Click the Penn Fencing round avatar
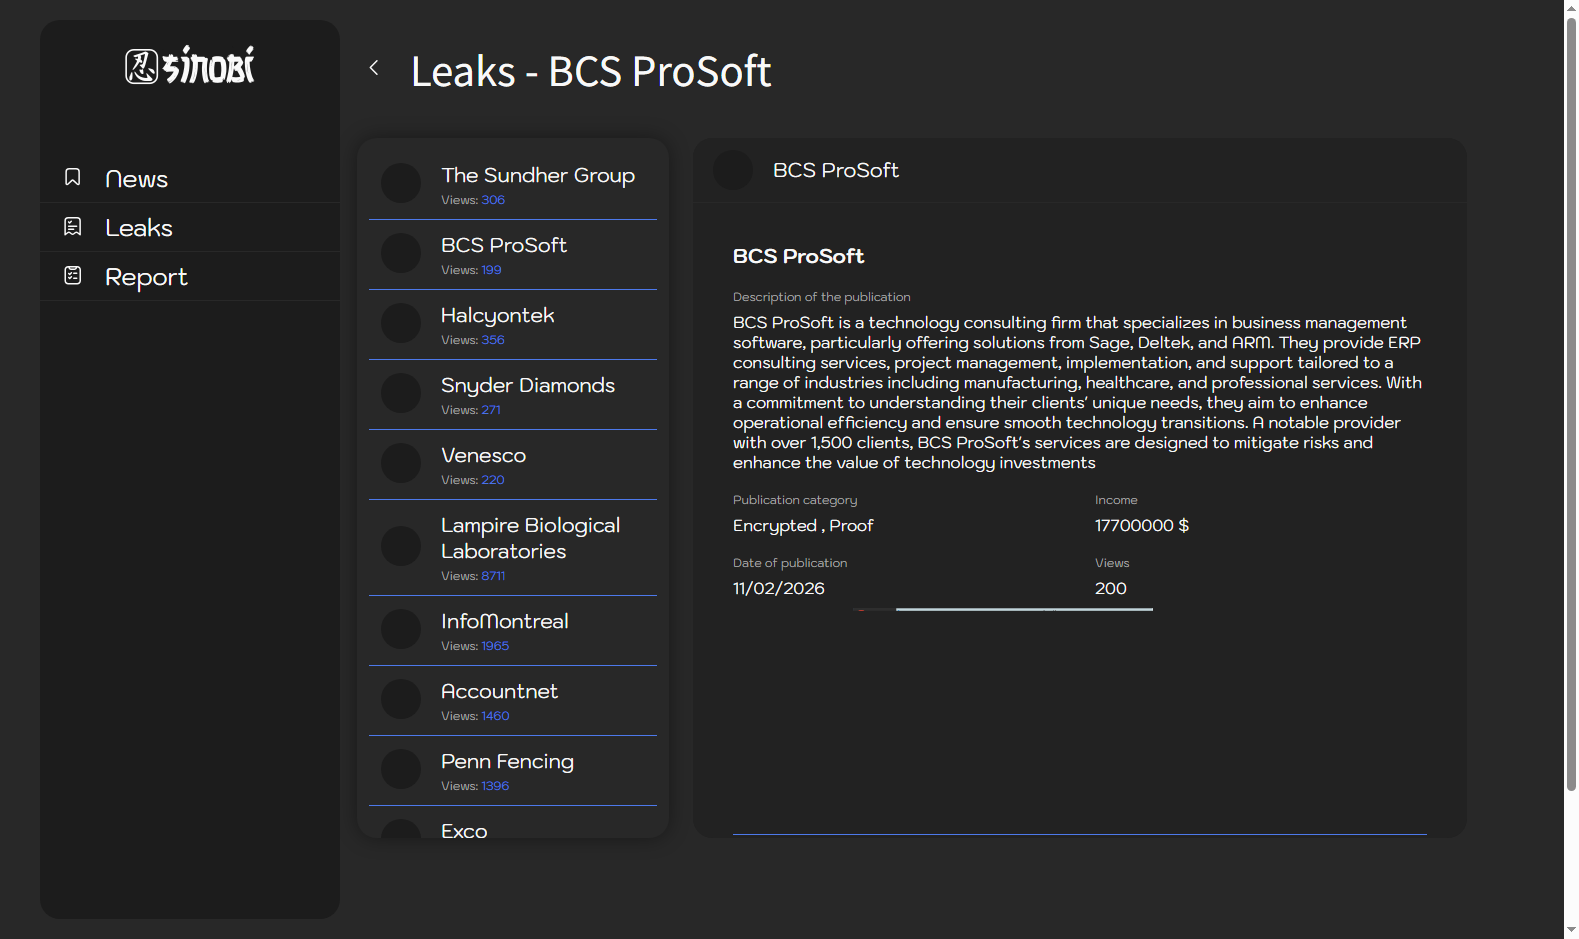The image size is (1579, 939). click(401, 770)
